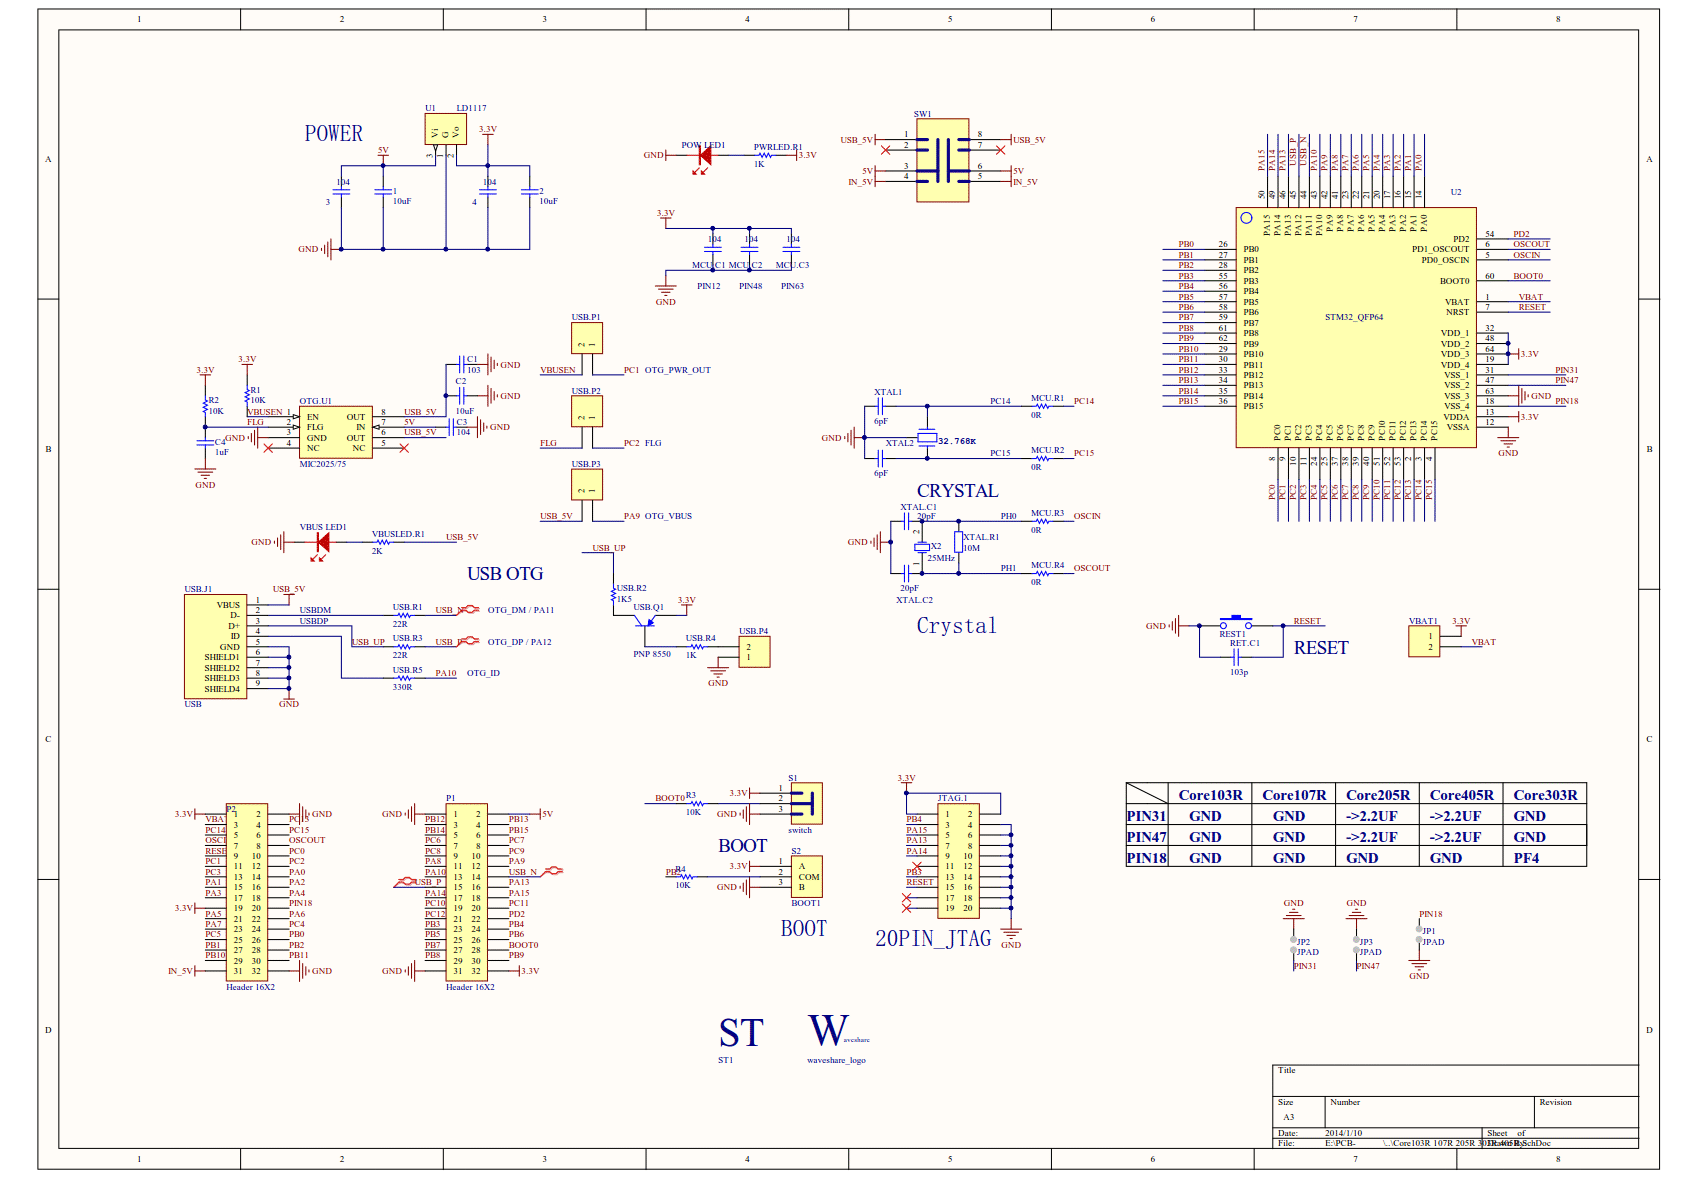Click the ST logo graphic
The height and width of the screenshot is (1181, 1700).
click(x=741, y=1033)
